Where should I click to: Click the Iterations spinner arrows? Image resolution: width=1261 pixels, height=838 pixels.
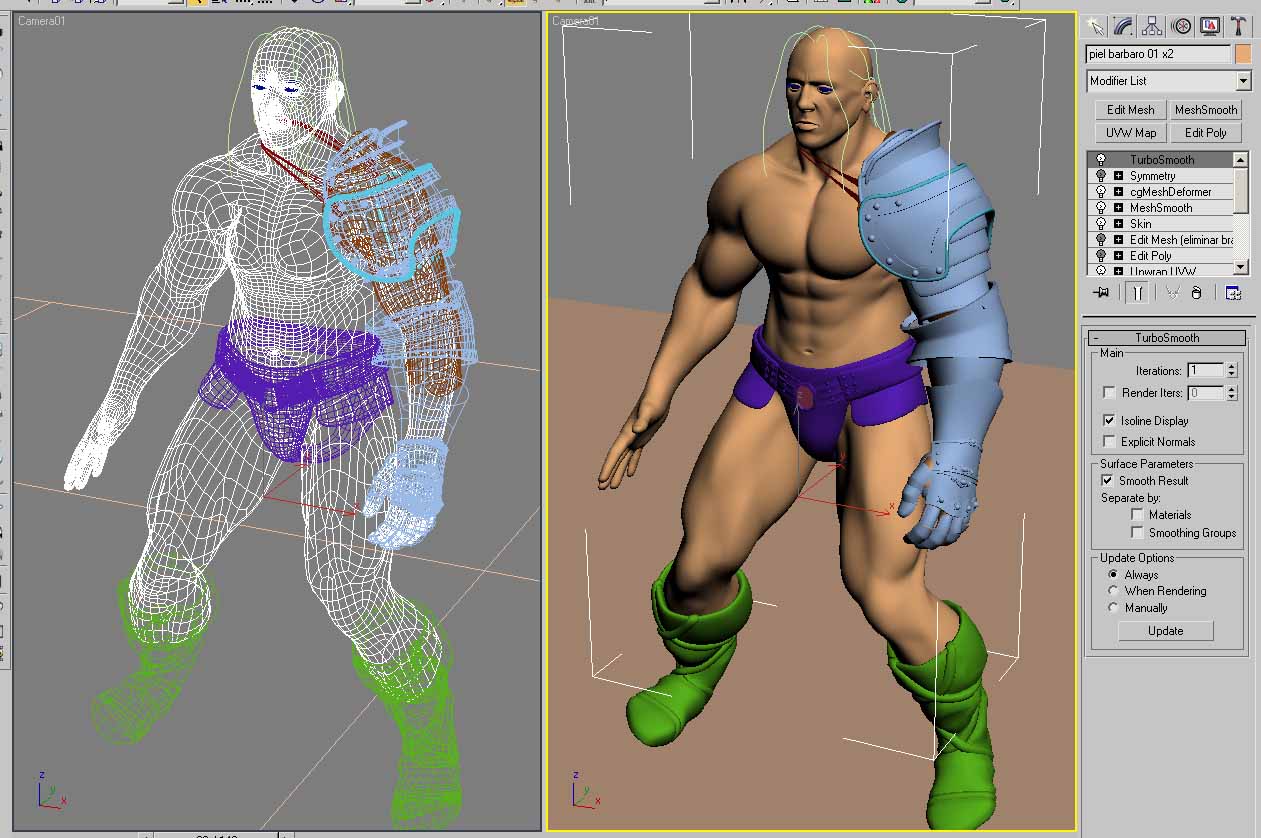point(1231,370)
